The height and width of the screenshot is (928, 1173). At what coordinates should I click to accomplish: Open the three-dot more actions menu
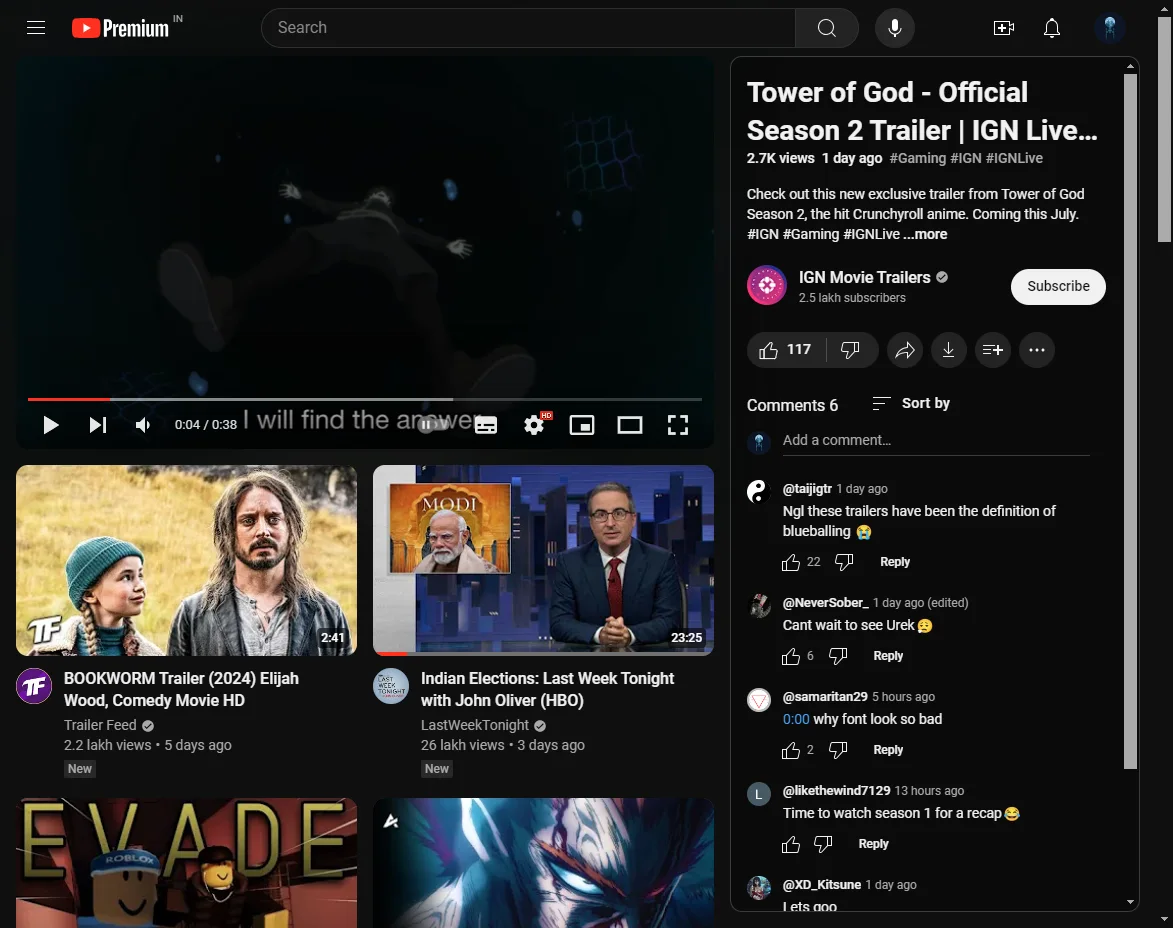tap(1037, 350)
